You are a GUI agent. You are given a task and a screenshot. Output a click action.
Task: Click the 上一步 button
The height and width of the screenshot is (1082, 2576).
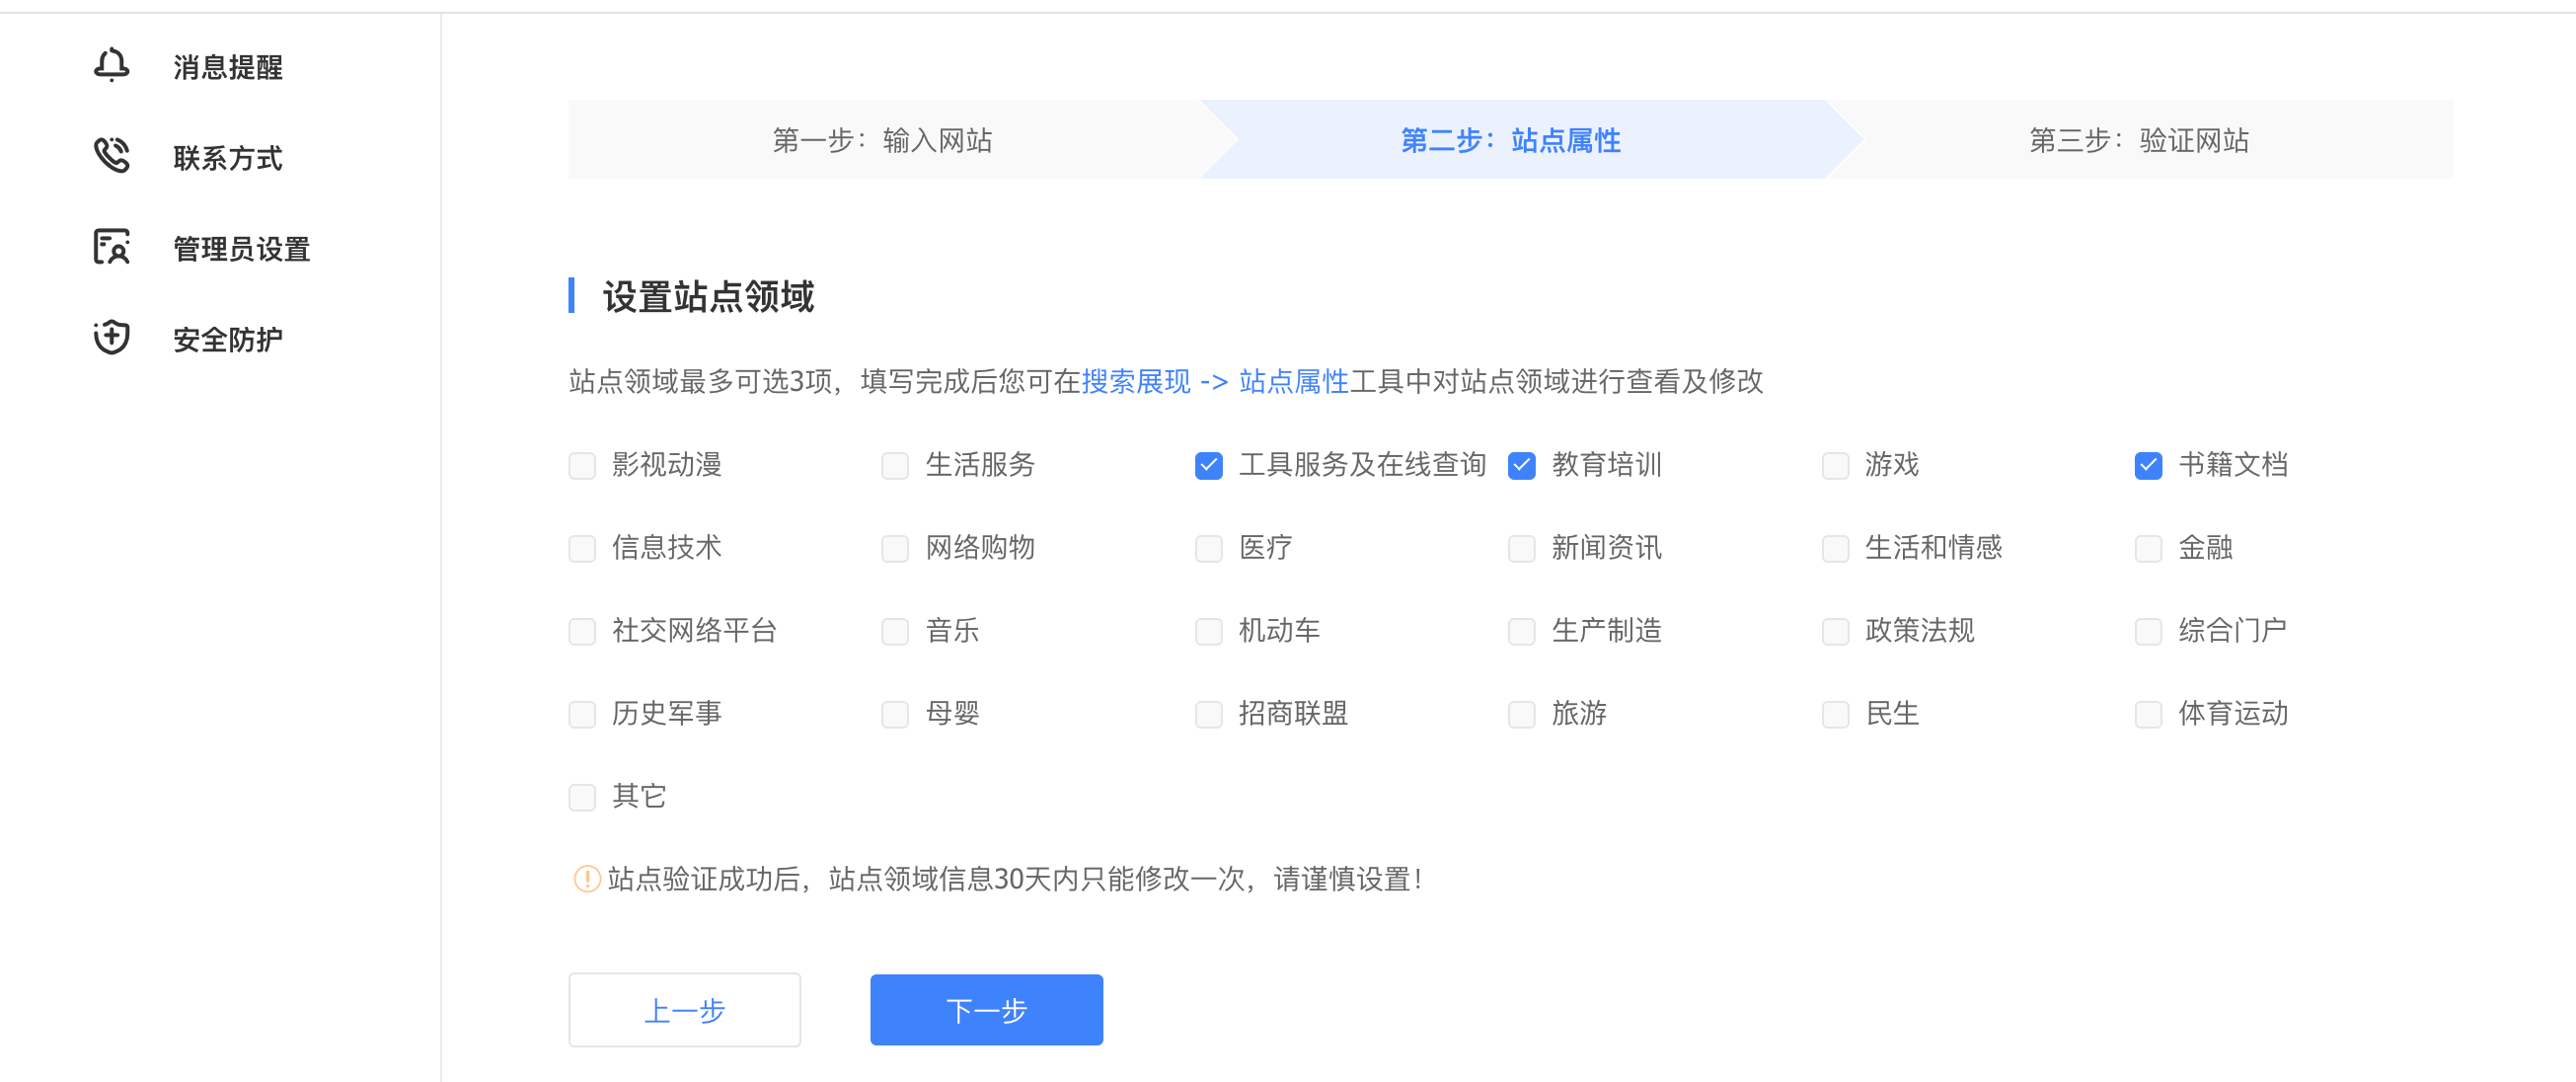[x=685, y=1010]
